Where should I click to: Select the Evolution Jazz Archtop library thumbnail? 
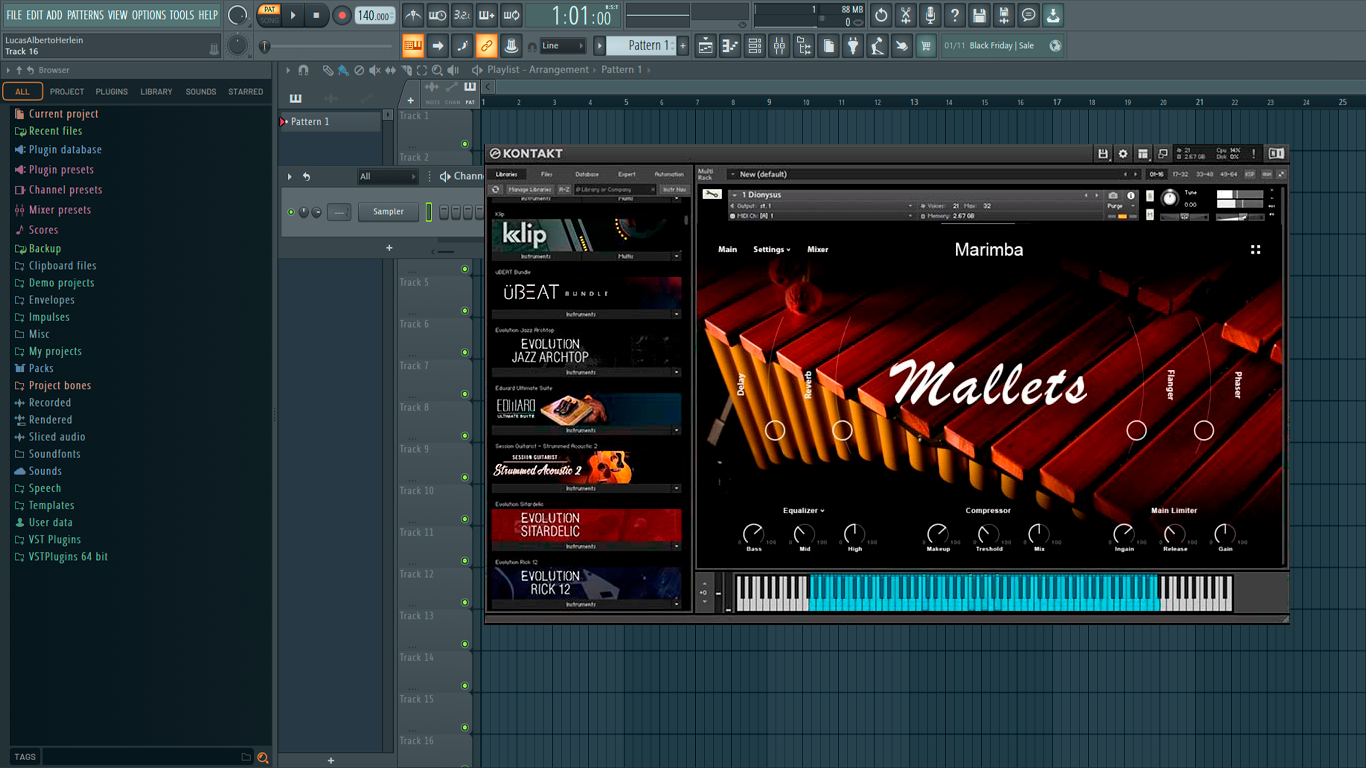pos(586,350)
